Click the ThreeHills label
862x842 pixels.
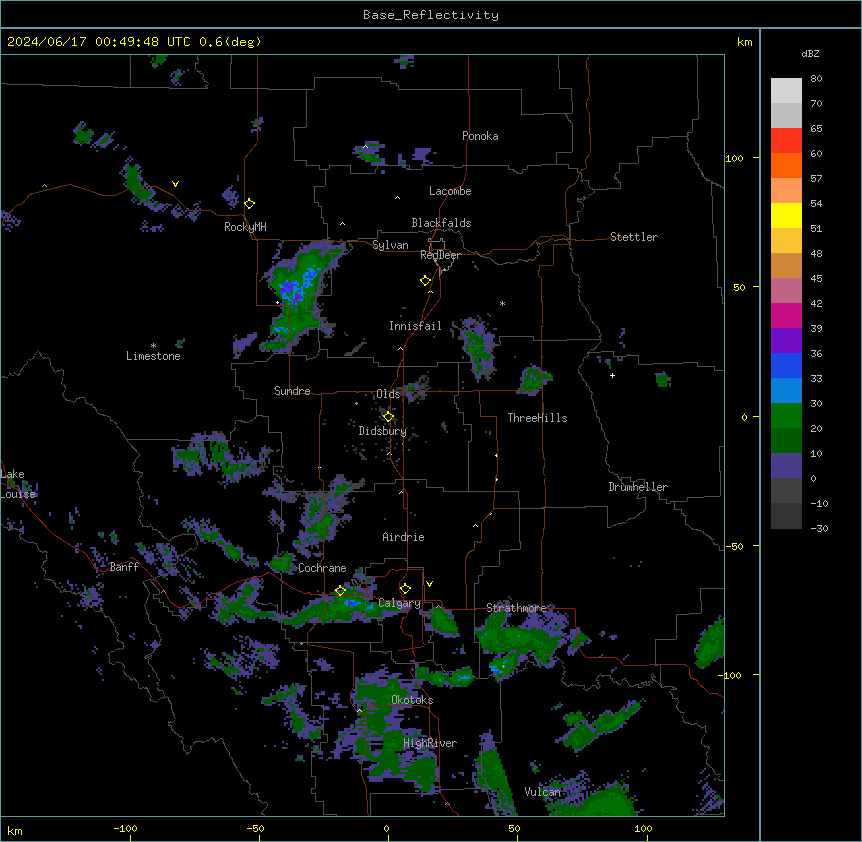537,418
